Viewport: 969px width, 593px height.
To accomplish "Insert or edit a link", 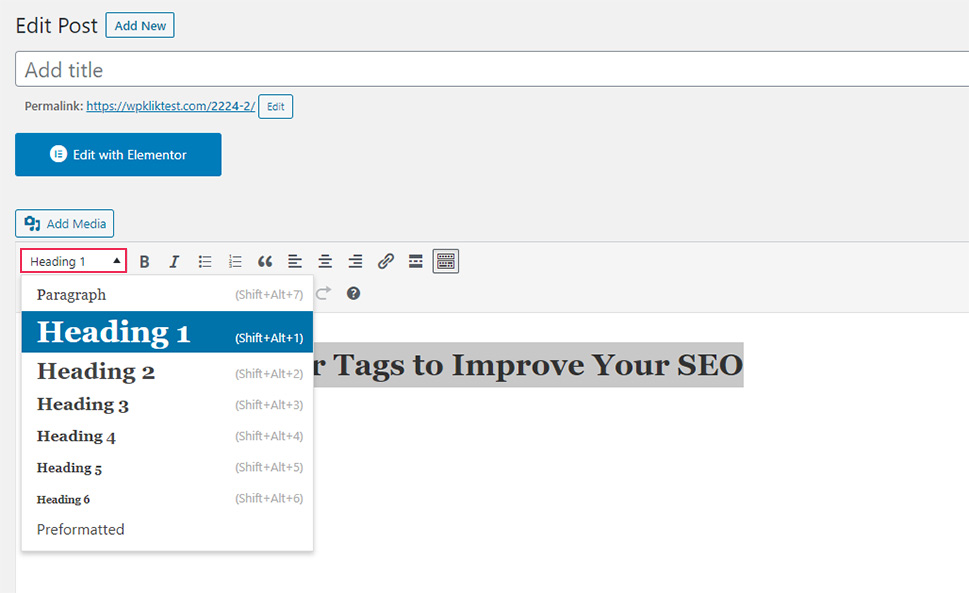I will coord(386,261).
